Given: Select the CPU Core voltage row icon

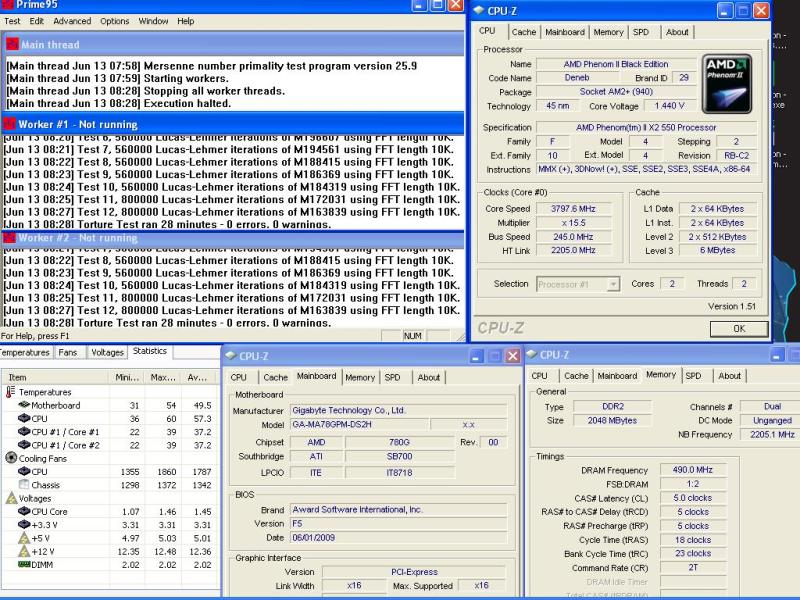Looking at the screenshot, I should pos(24,511).
